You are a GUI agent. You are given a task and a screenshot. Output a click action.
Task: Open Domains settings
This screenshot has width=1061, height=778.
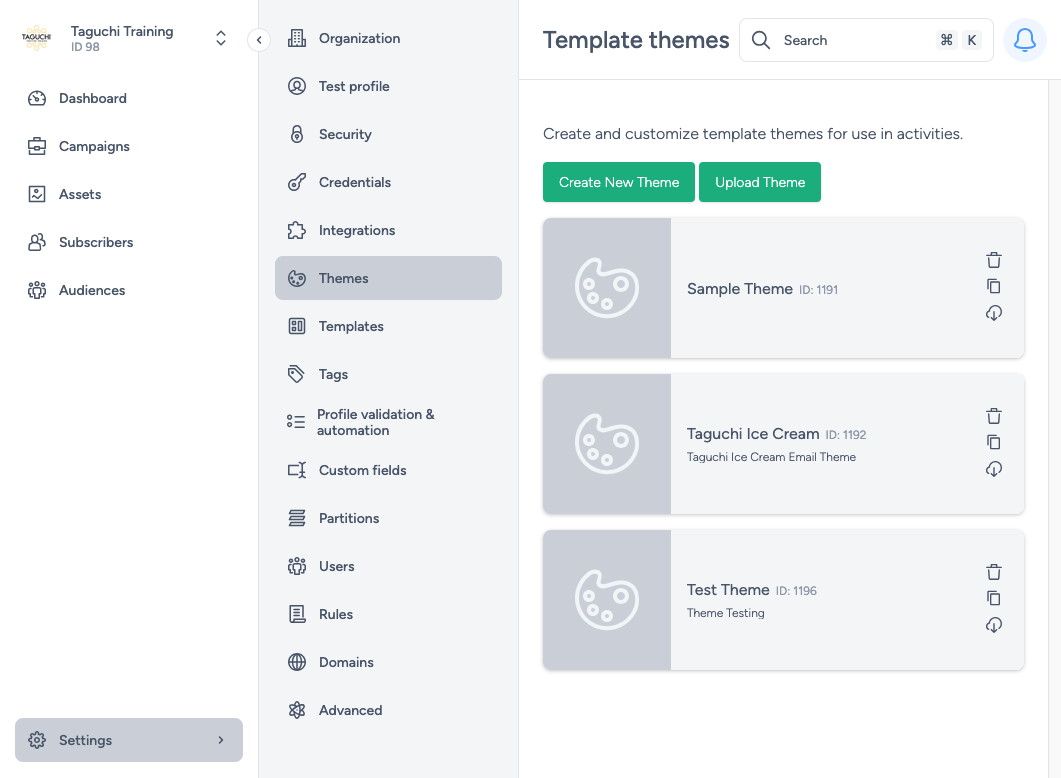pyautogui.click(x=388, y=662)
